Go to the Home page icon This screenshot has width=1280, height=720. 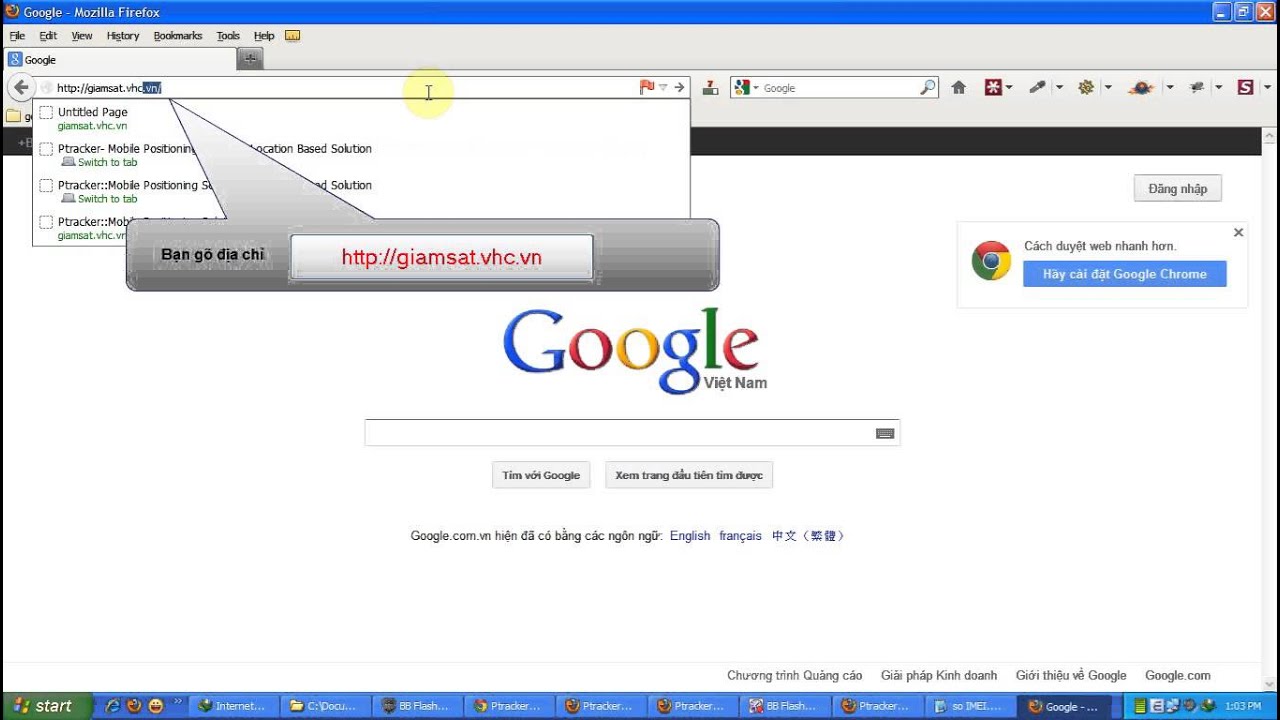pos(958,88)
